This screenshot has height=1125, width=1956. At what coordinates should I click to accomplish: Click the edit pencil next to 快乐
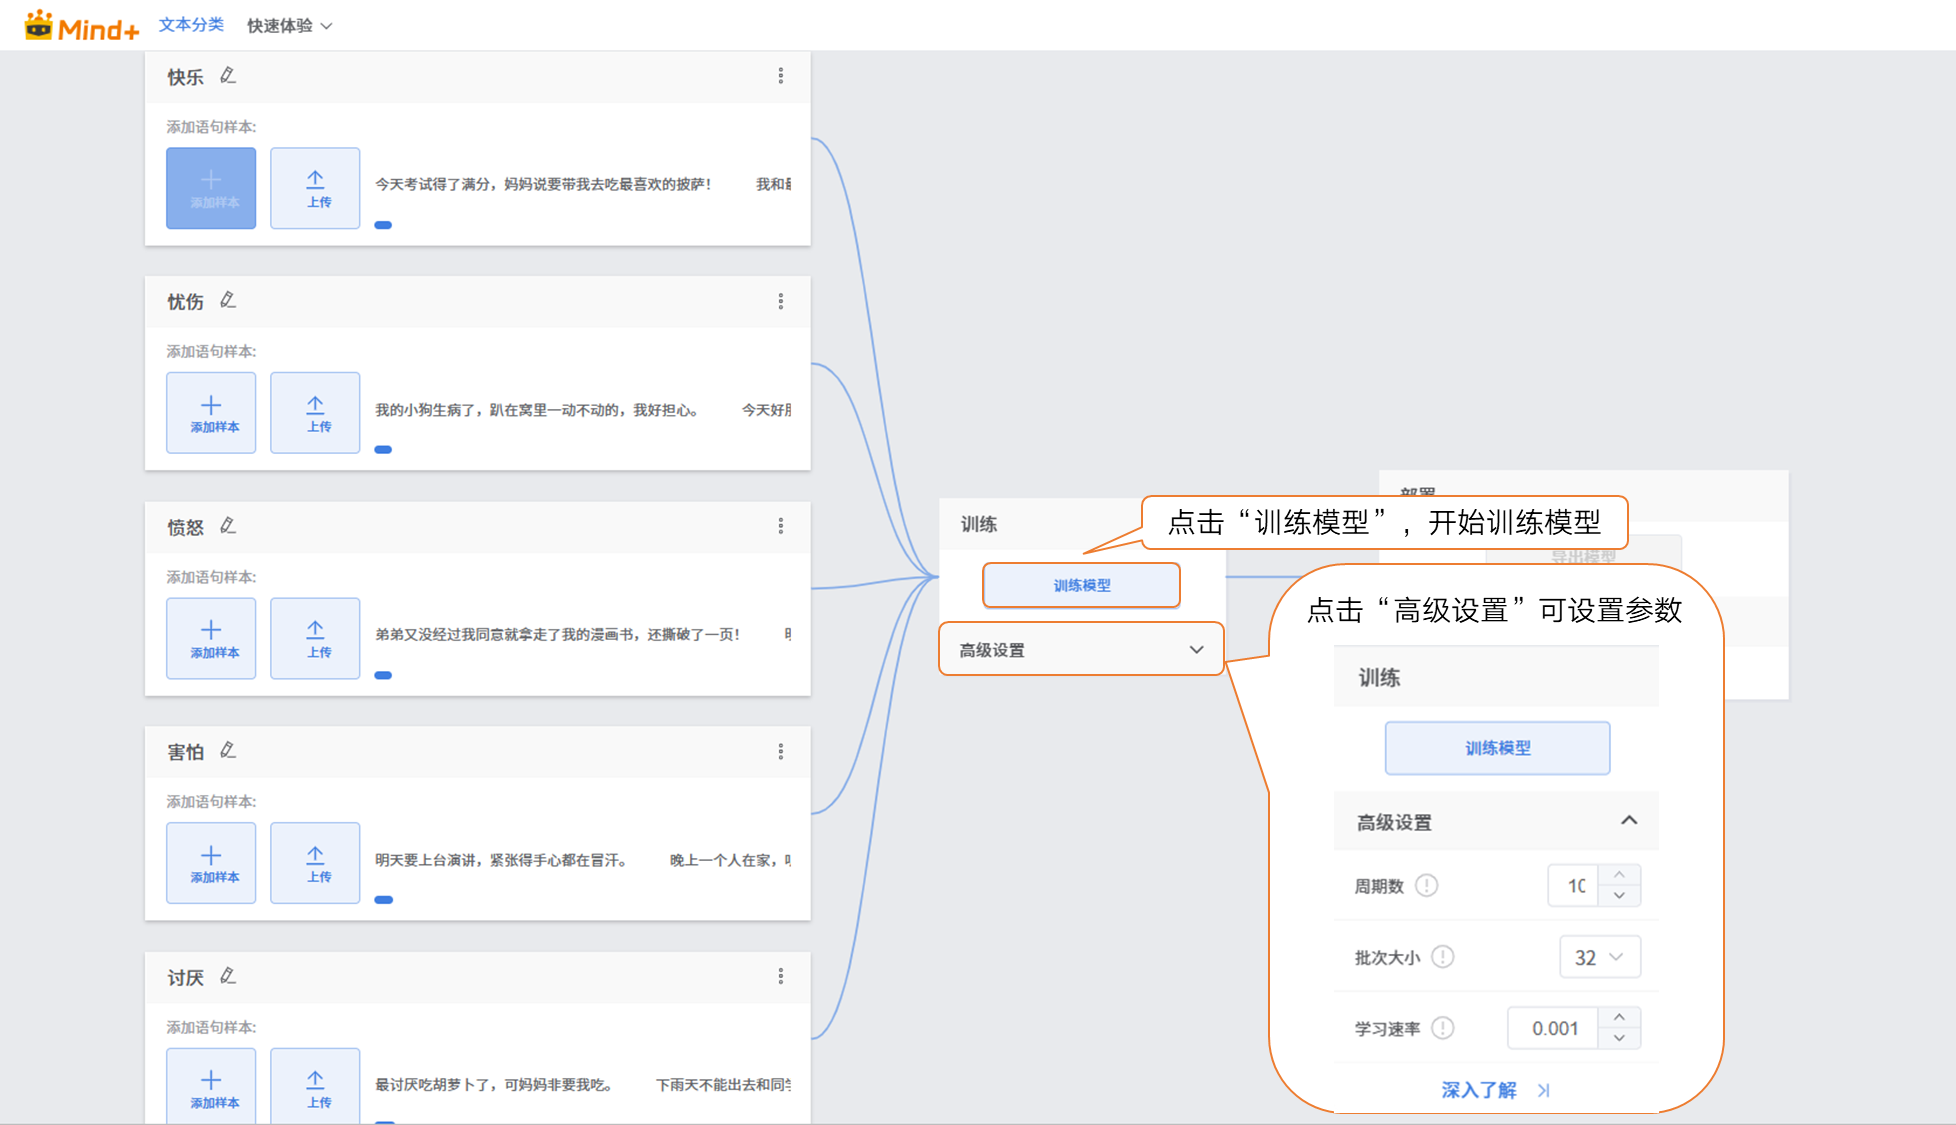228,76
